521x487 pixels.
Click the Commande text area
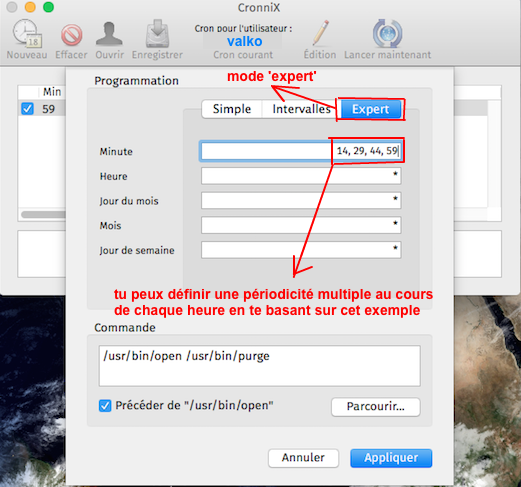(x=260, y=366)
